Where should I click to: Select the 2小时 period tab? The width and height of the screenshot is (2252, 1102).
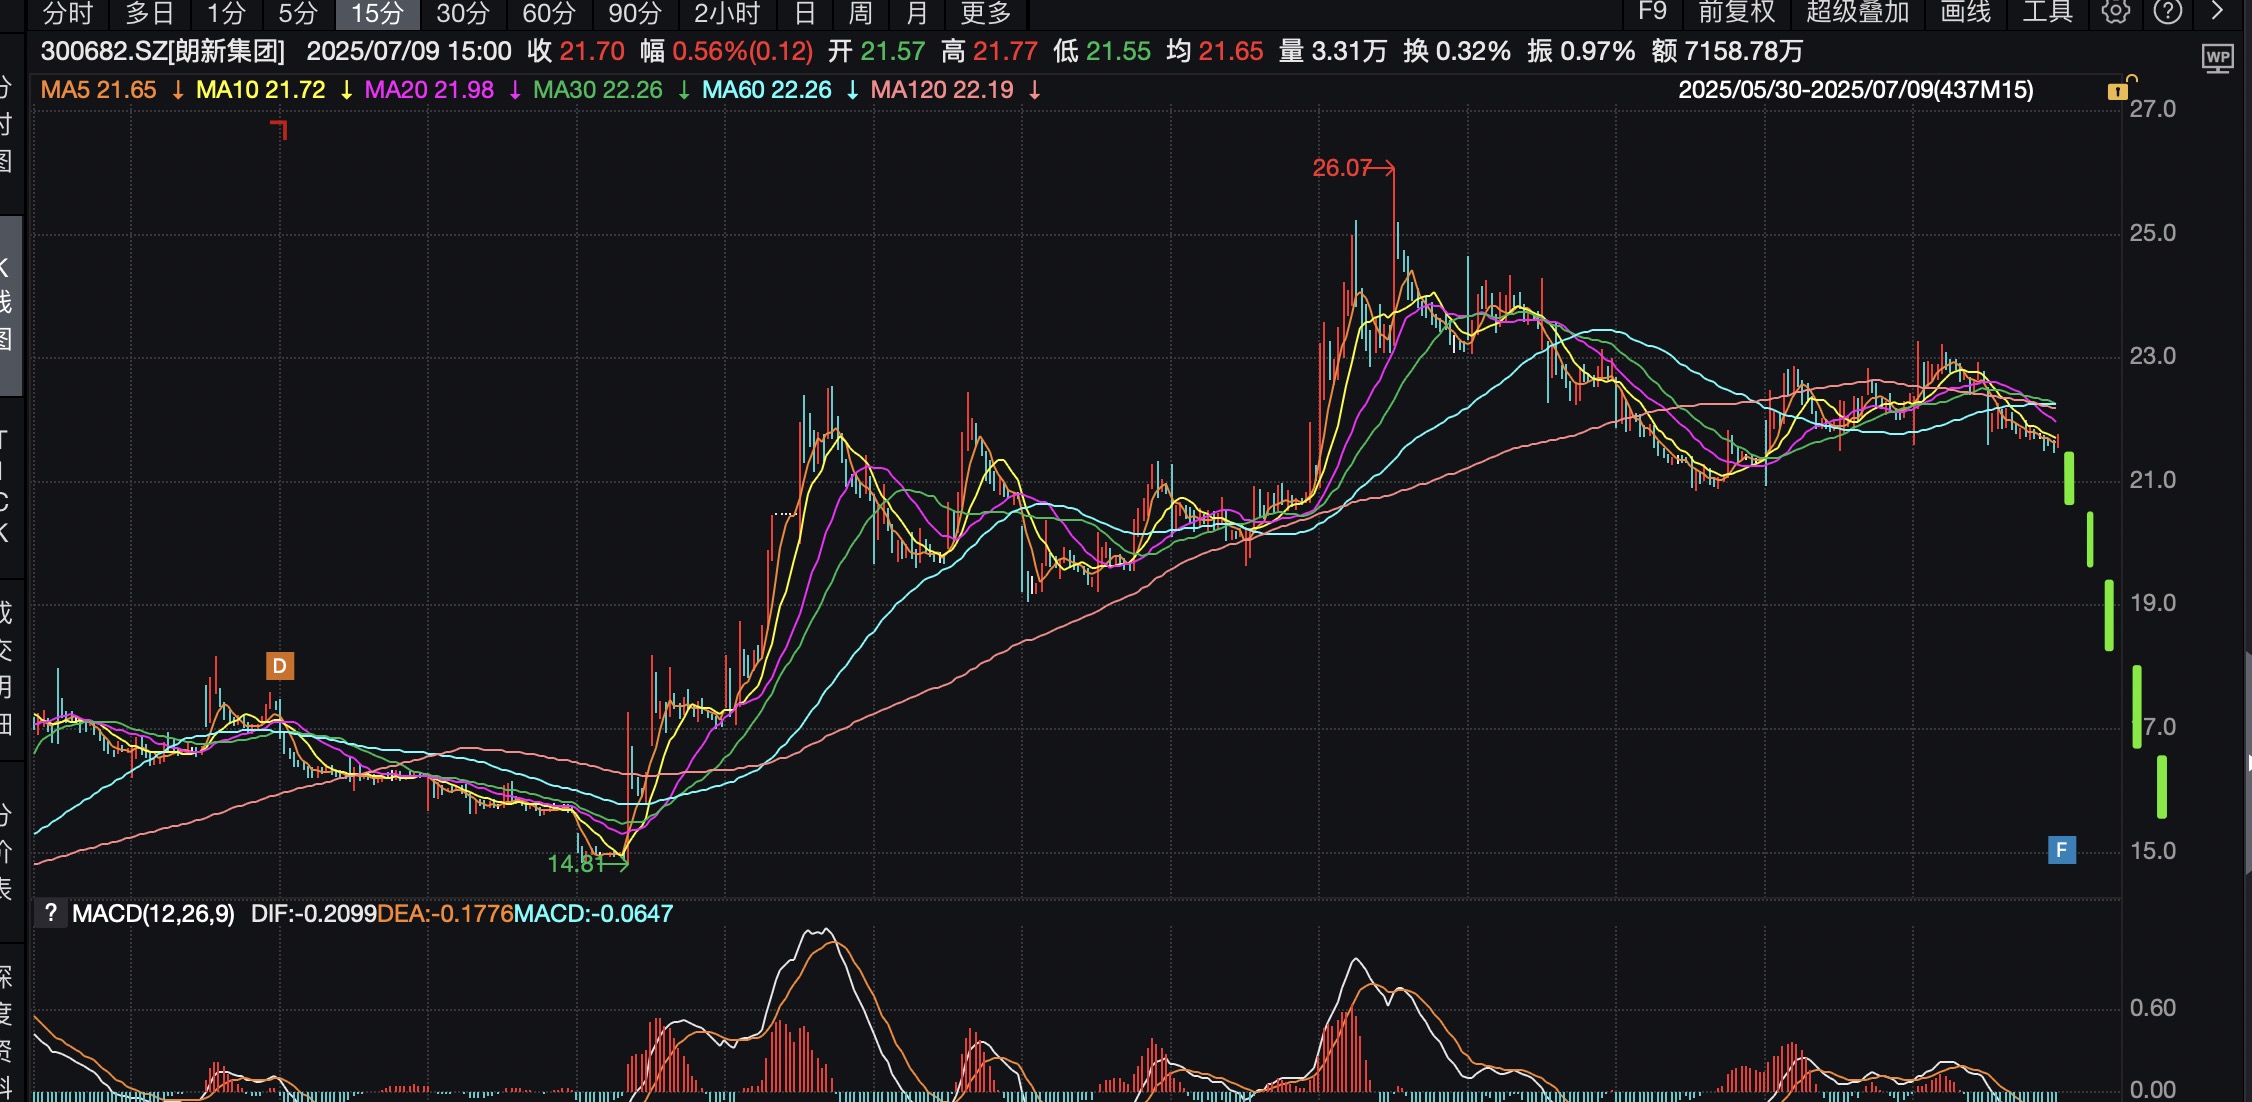click(x=727, y=13)
